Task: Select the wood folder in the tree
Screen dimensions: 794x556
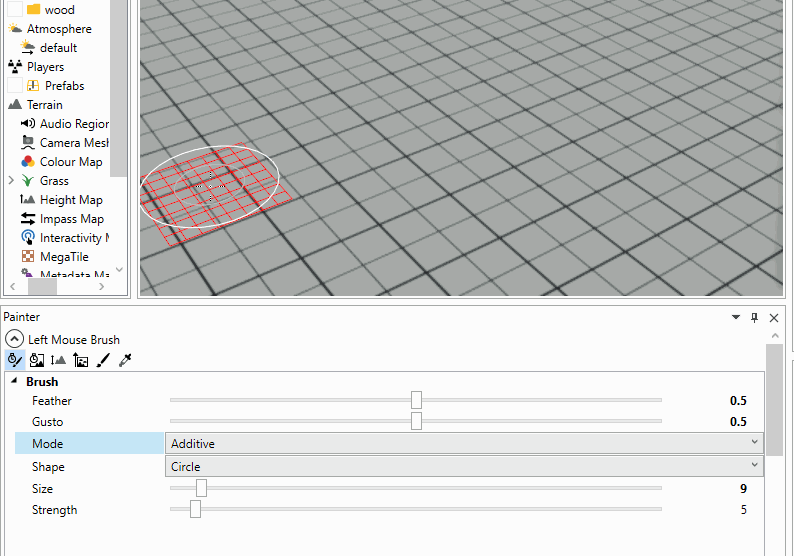Action: [x=59, y=10]
